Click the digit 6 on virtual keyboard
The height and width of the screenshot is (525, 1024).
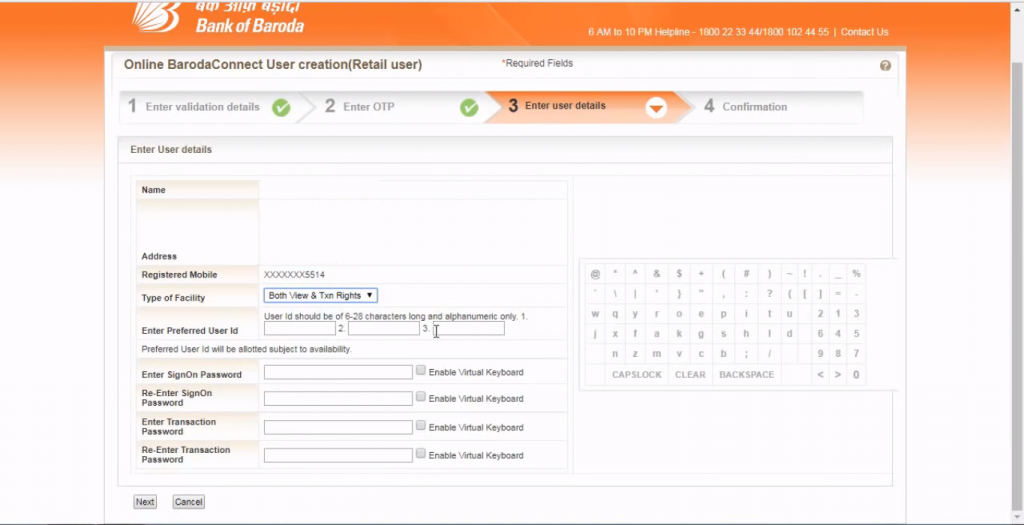821,334
